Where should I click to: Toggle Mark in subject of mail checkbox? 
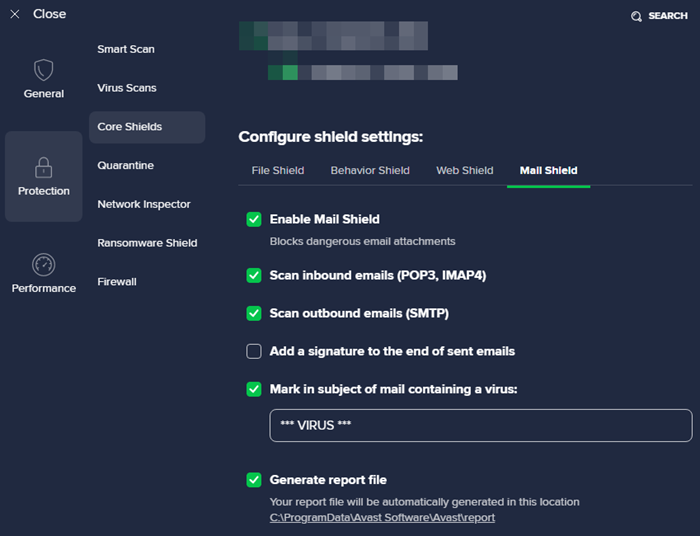coord(254,389)
